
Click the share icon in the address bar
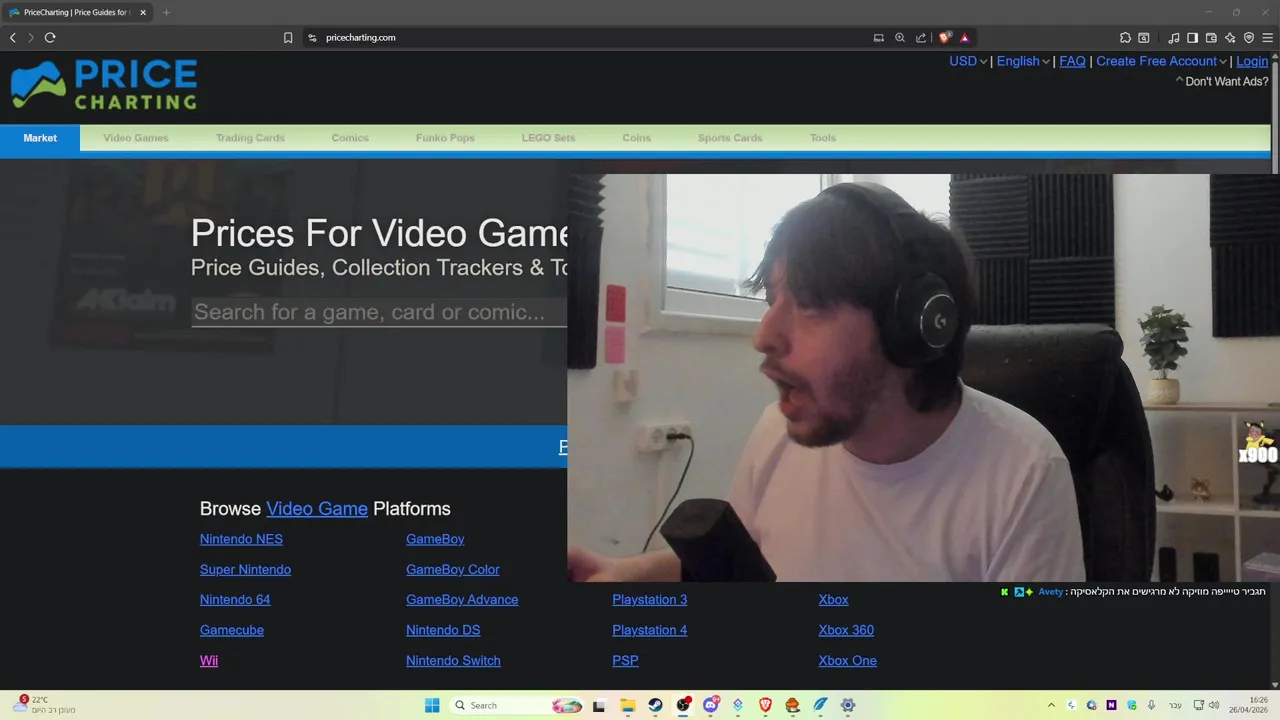(921, 38)
